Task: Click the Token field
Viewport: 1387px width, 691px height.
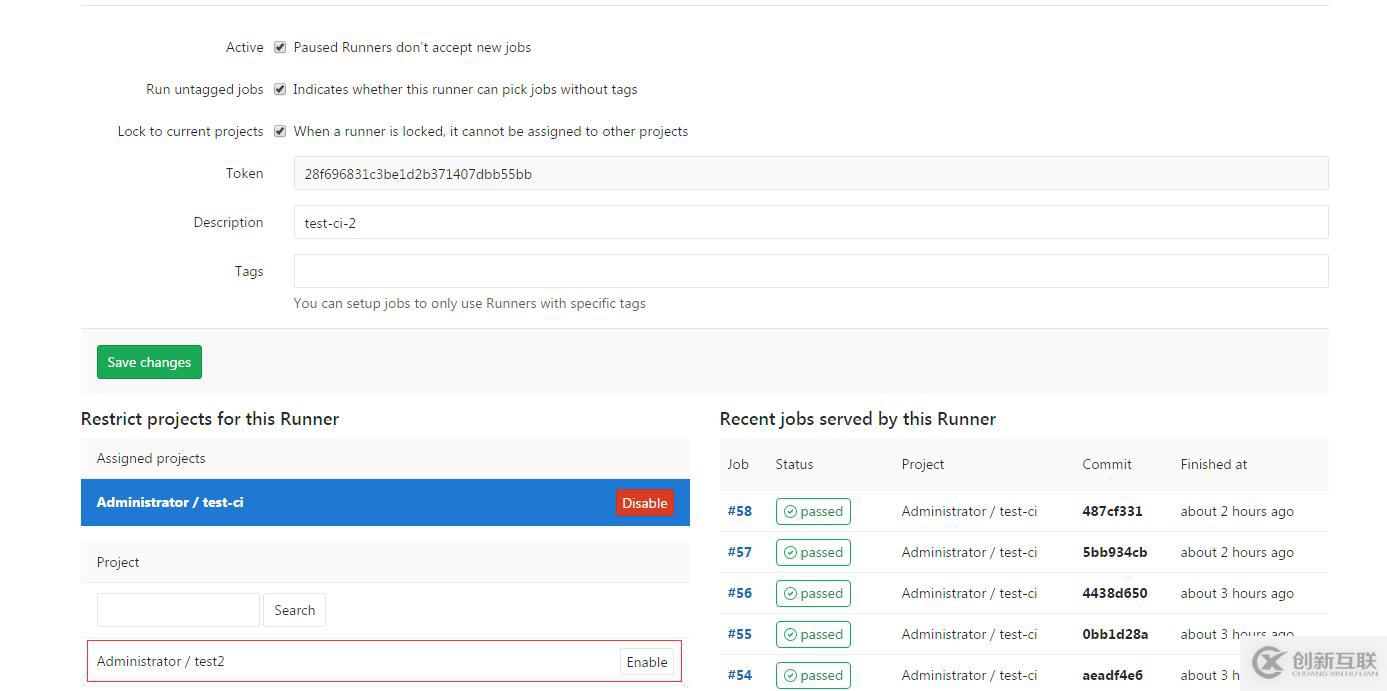Action: (x=811, y=173)
